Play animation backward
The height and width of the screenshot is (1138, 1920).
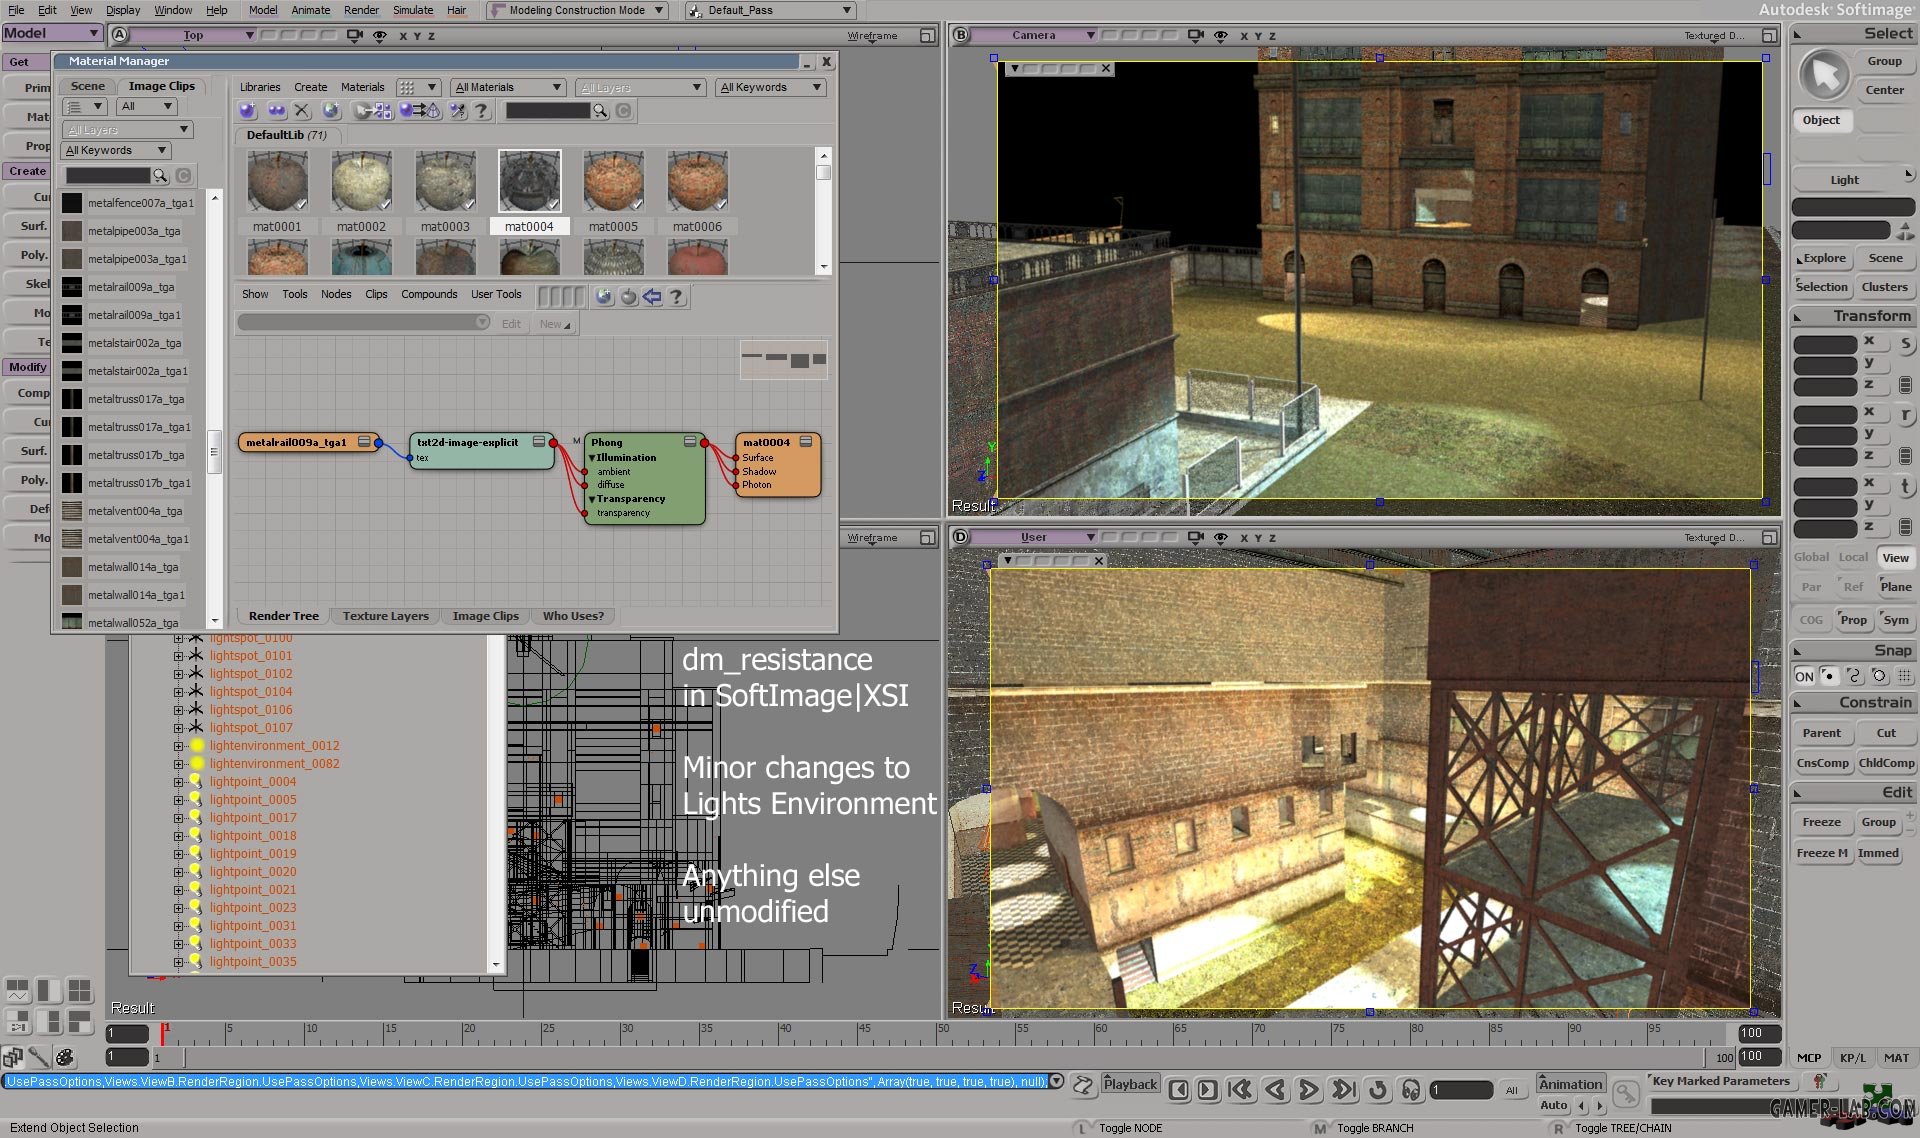[1275, 1090]
